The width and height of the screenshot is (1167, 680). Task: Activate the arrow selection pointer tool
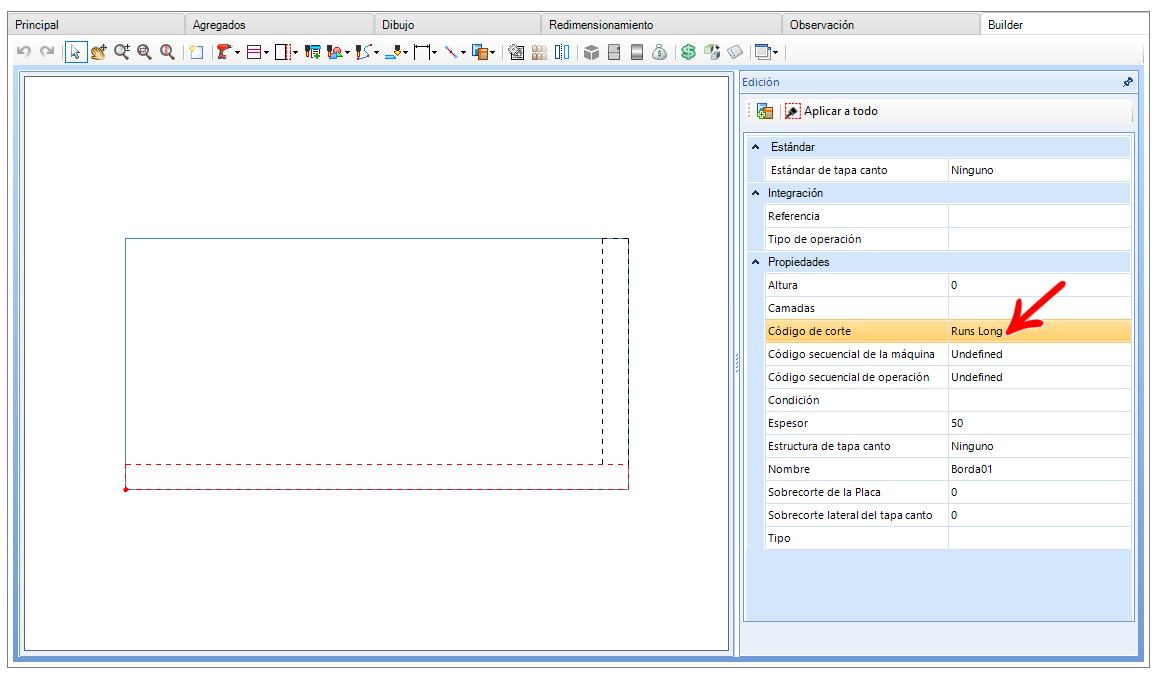[76, 51]
